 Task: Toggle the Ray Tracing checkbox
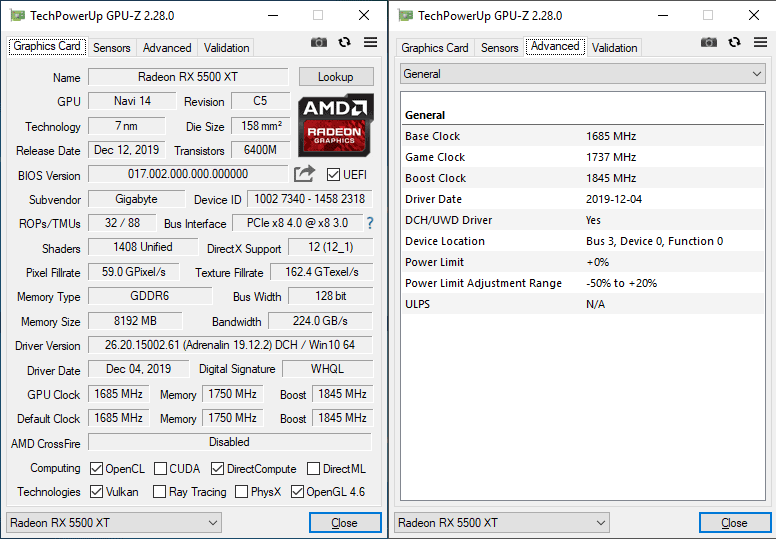[x=159, y=491]
